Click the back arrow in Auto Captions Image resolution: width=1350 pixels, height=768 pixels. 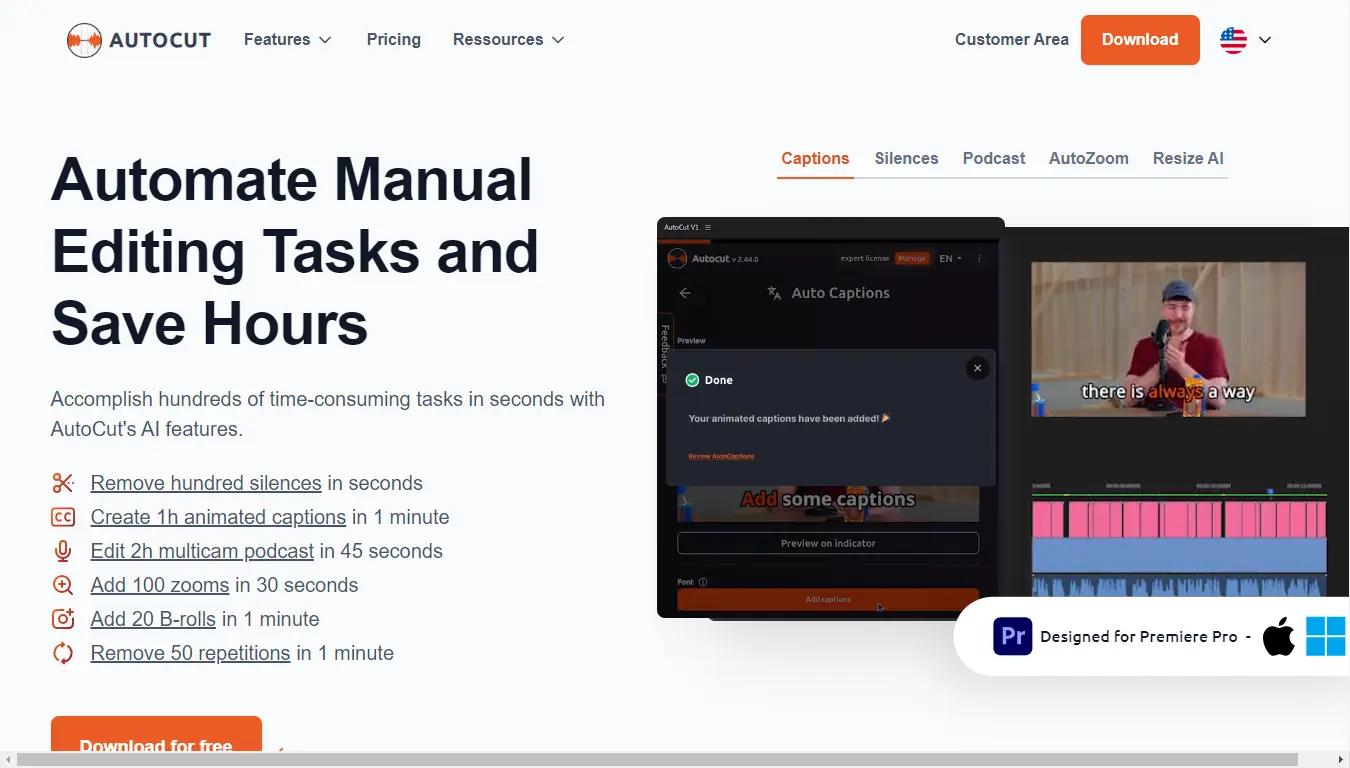685,293
